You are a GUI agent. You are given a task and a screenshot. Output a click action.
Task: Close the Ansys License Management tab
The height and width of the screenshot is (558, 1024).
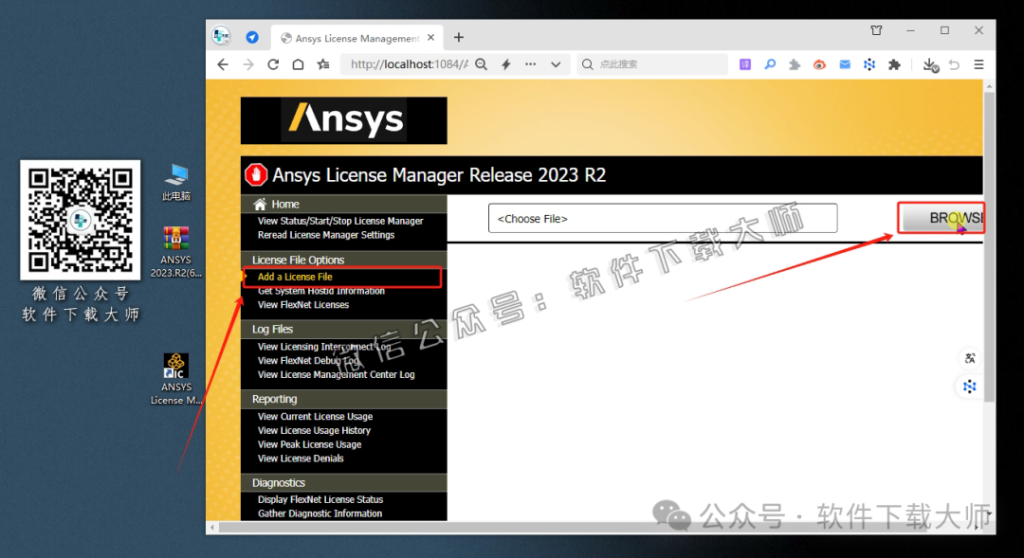point(431,37)
